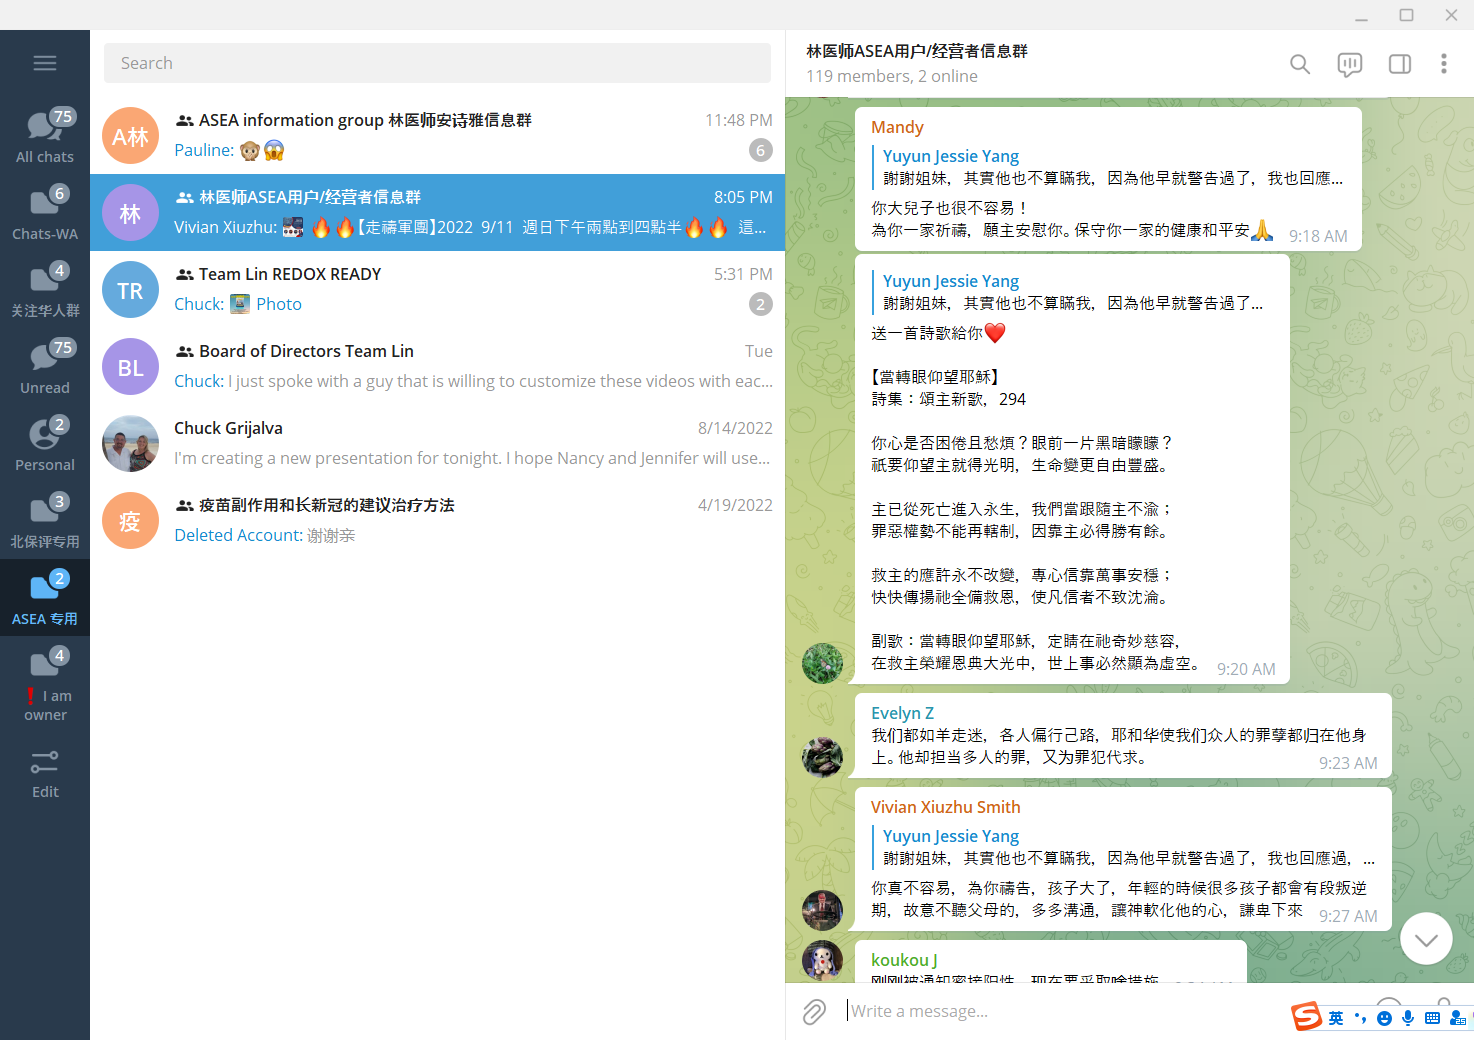Click the Sogou S input method logo
Viewport: 1474px width, 1040px height.
point(1306,1016)
